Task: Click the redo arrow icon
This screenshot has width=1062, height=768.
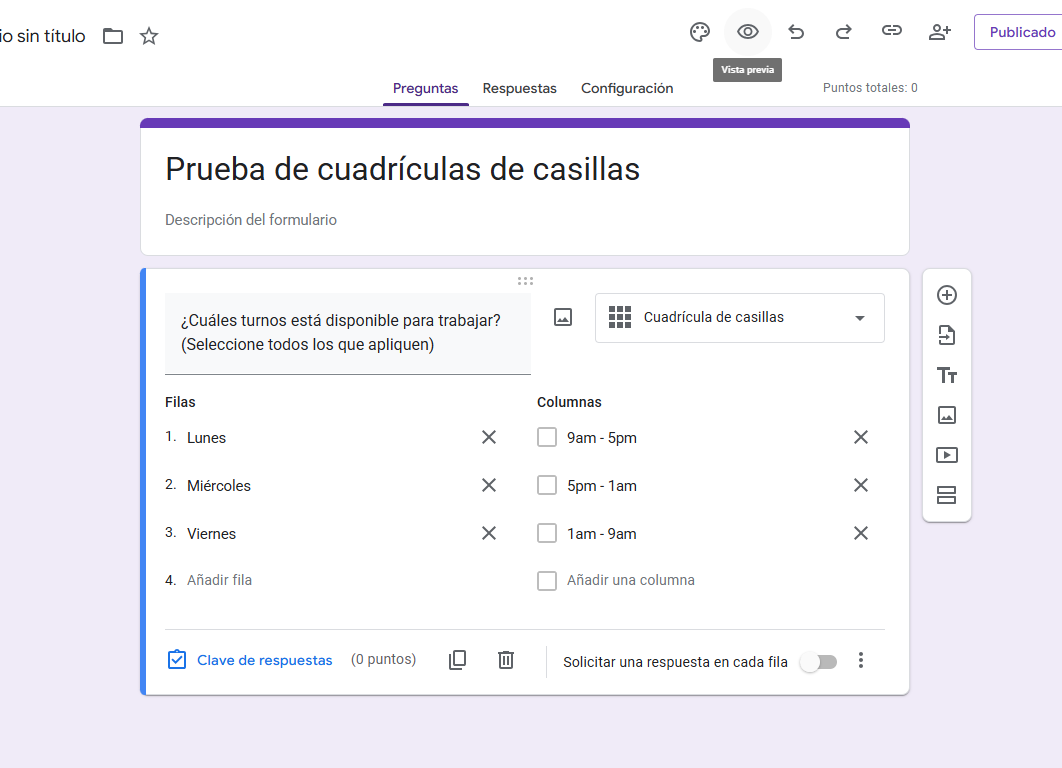Action: [x=843, y=32]
